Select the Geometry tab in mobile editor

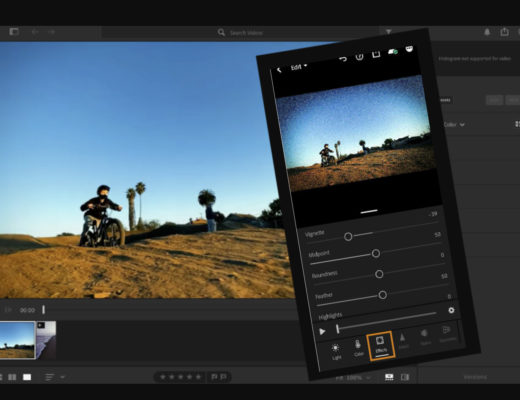[447, 334]
